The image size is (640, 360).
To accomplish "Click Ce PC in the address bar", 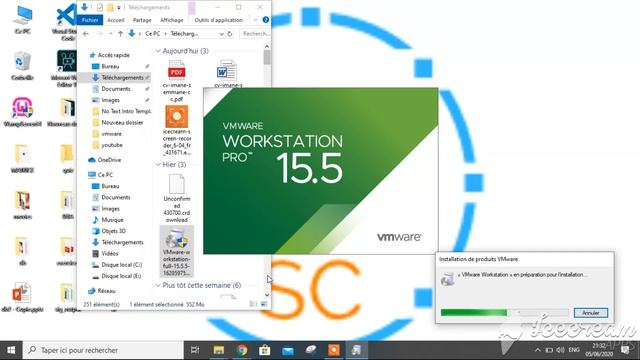I will pos(153,33).
